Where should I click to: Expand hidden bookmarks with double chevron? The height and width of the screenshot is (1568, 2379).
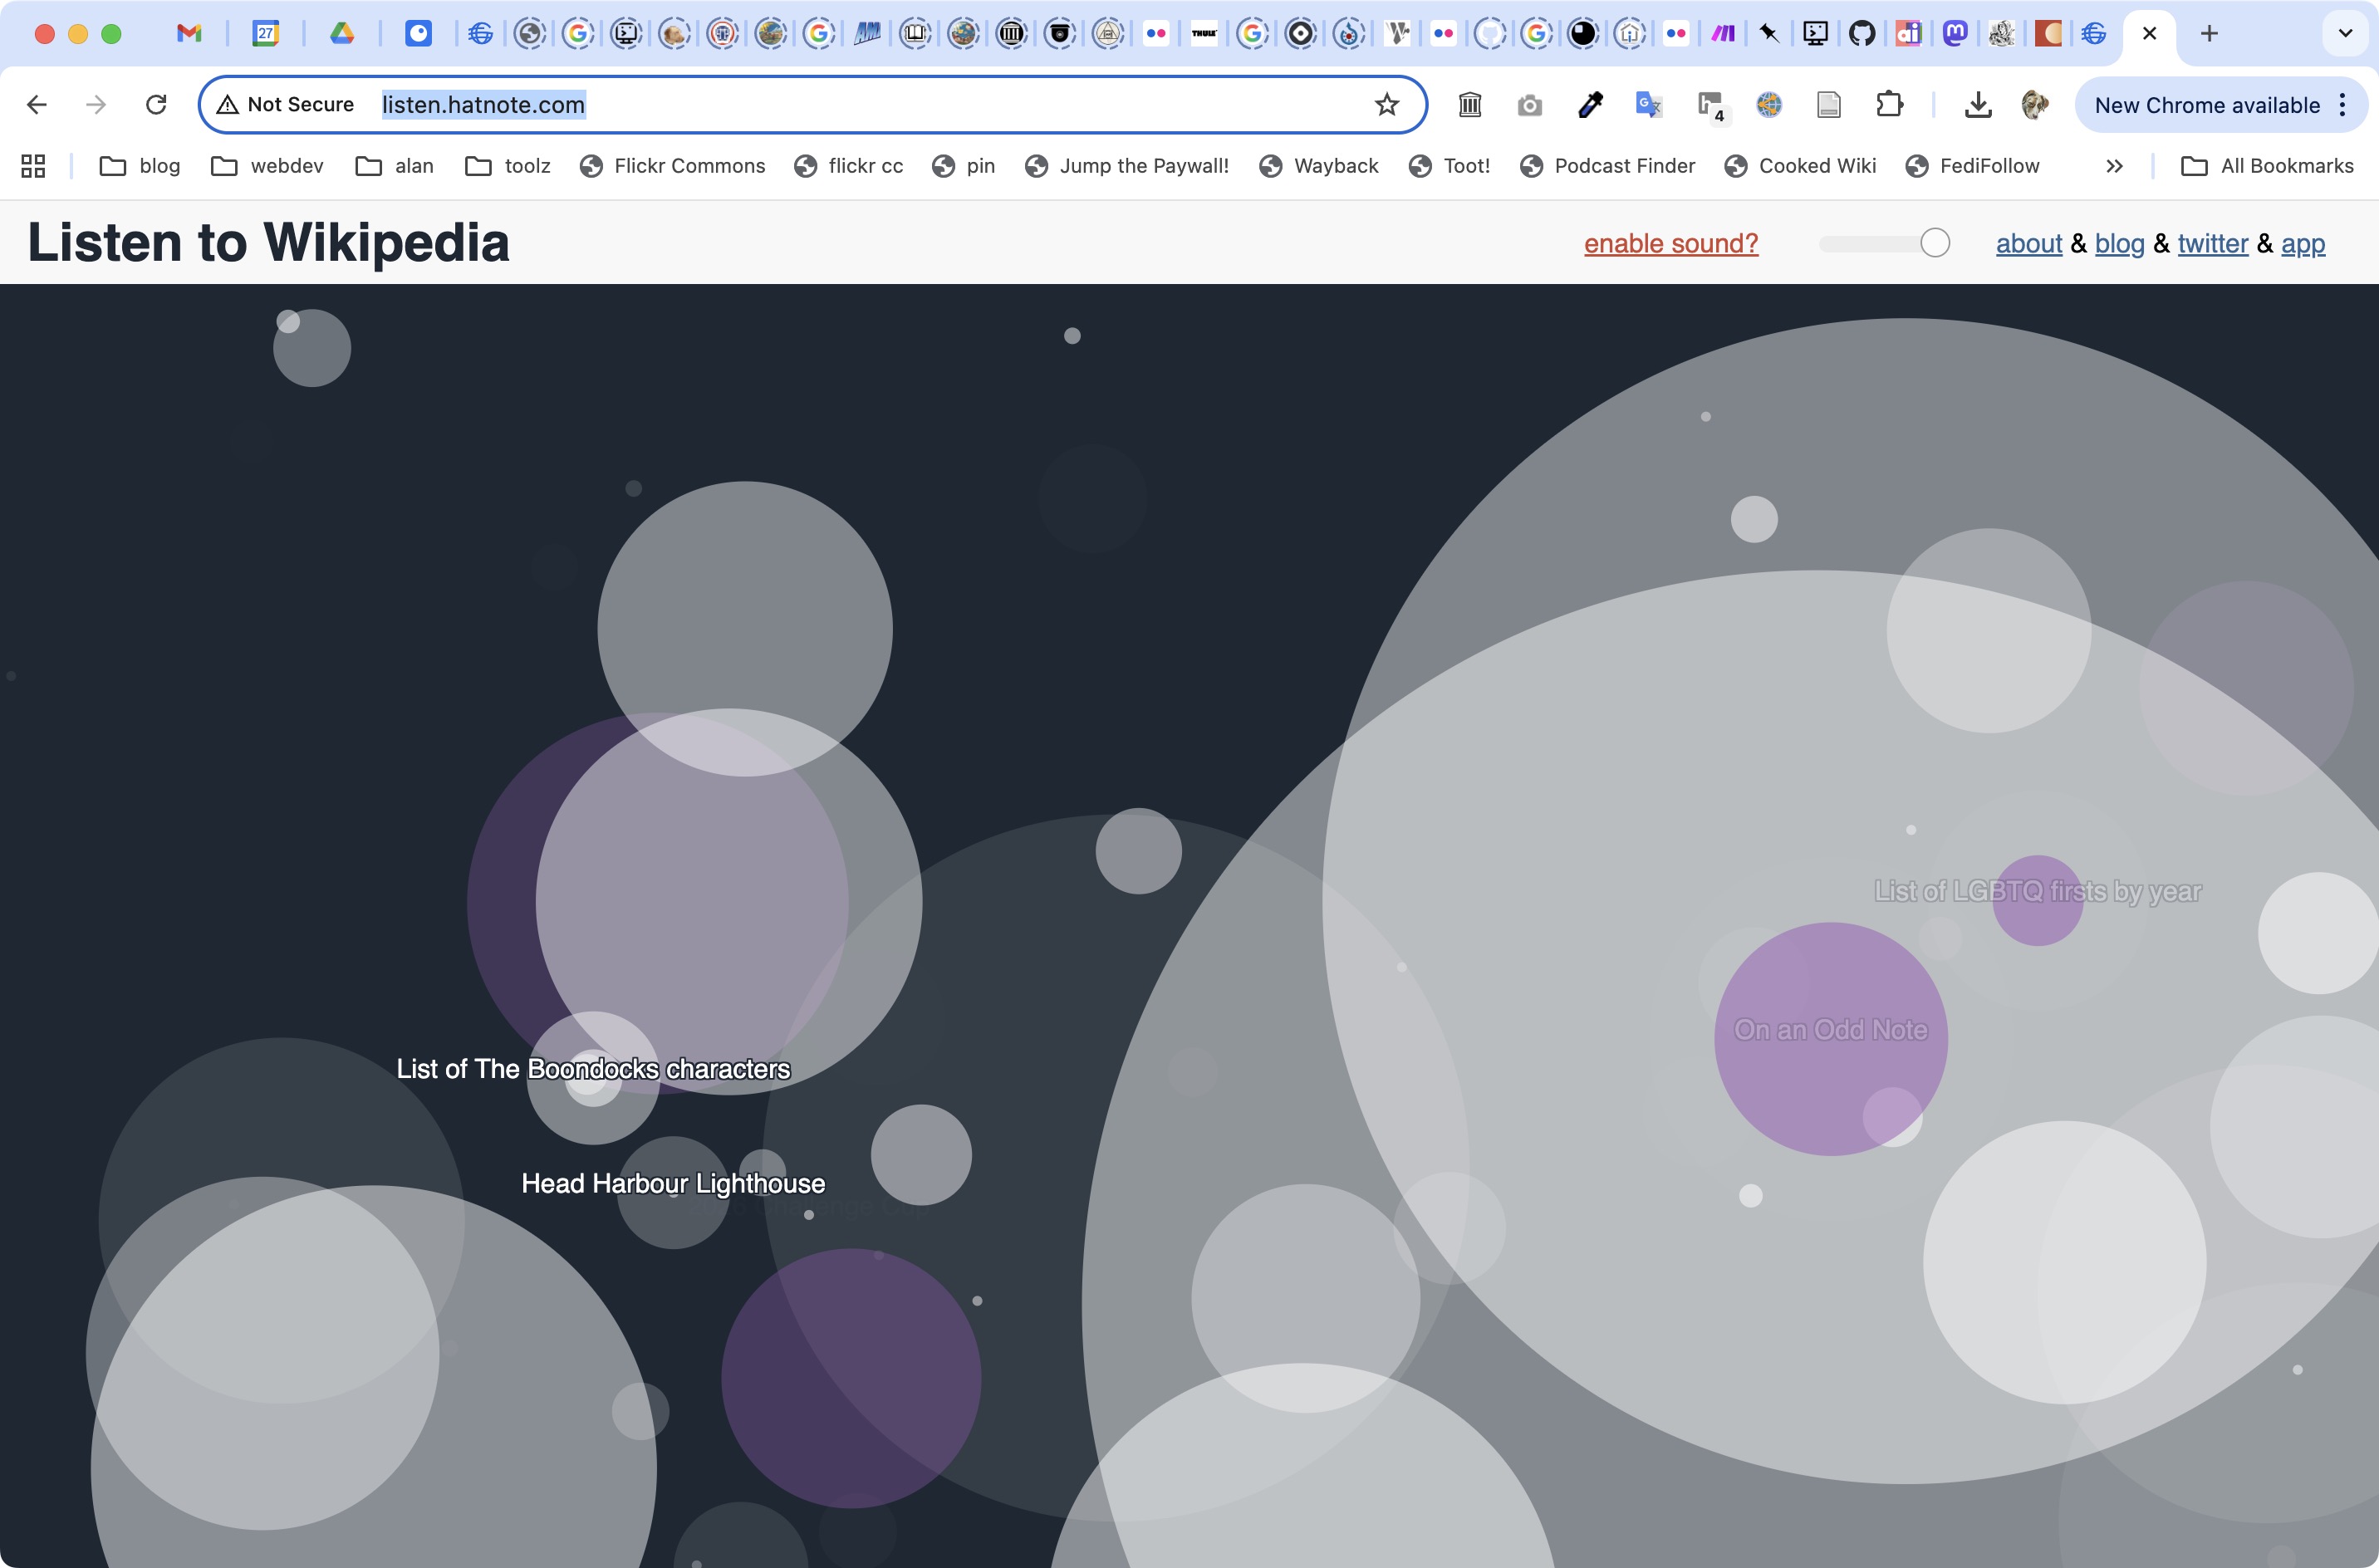tap(2114, 166)
